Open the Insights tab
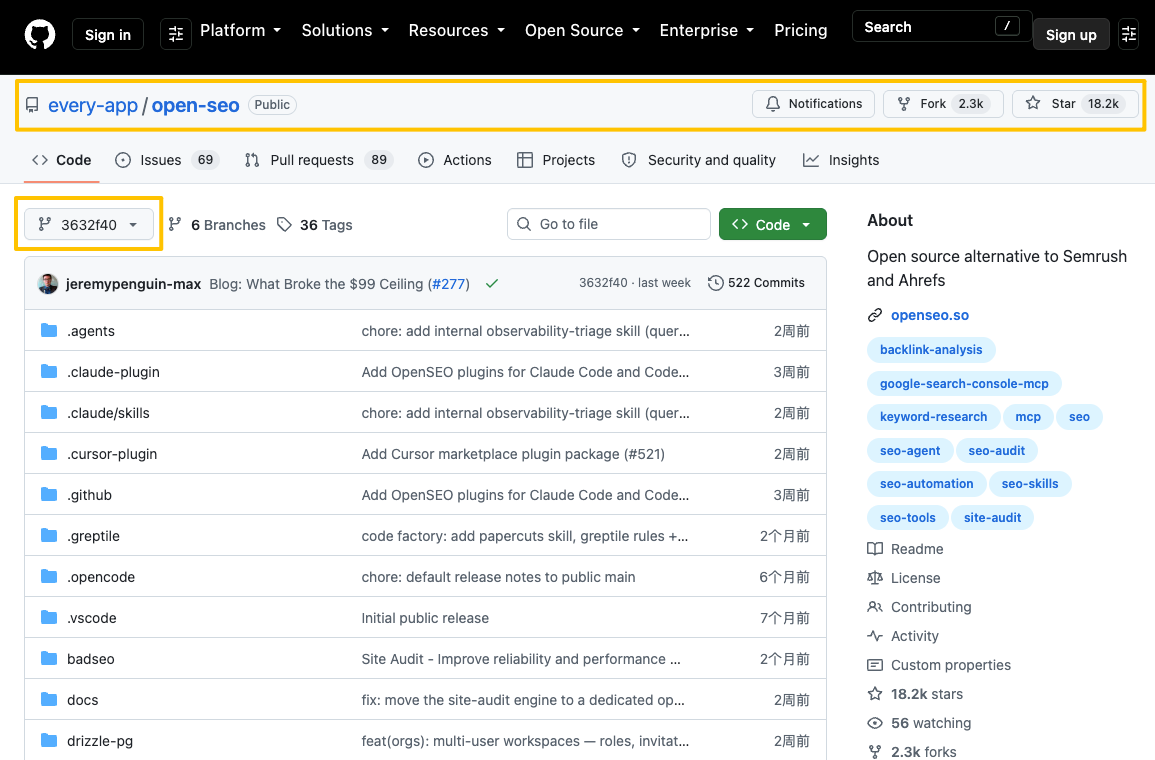1155x760 pixels. click(840, 161)
